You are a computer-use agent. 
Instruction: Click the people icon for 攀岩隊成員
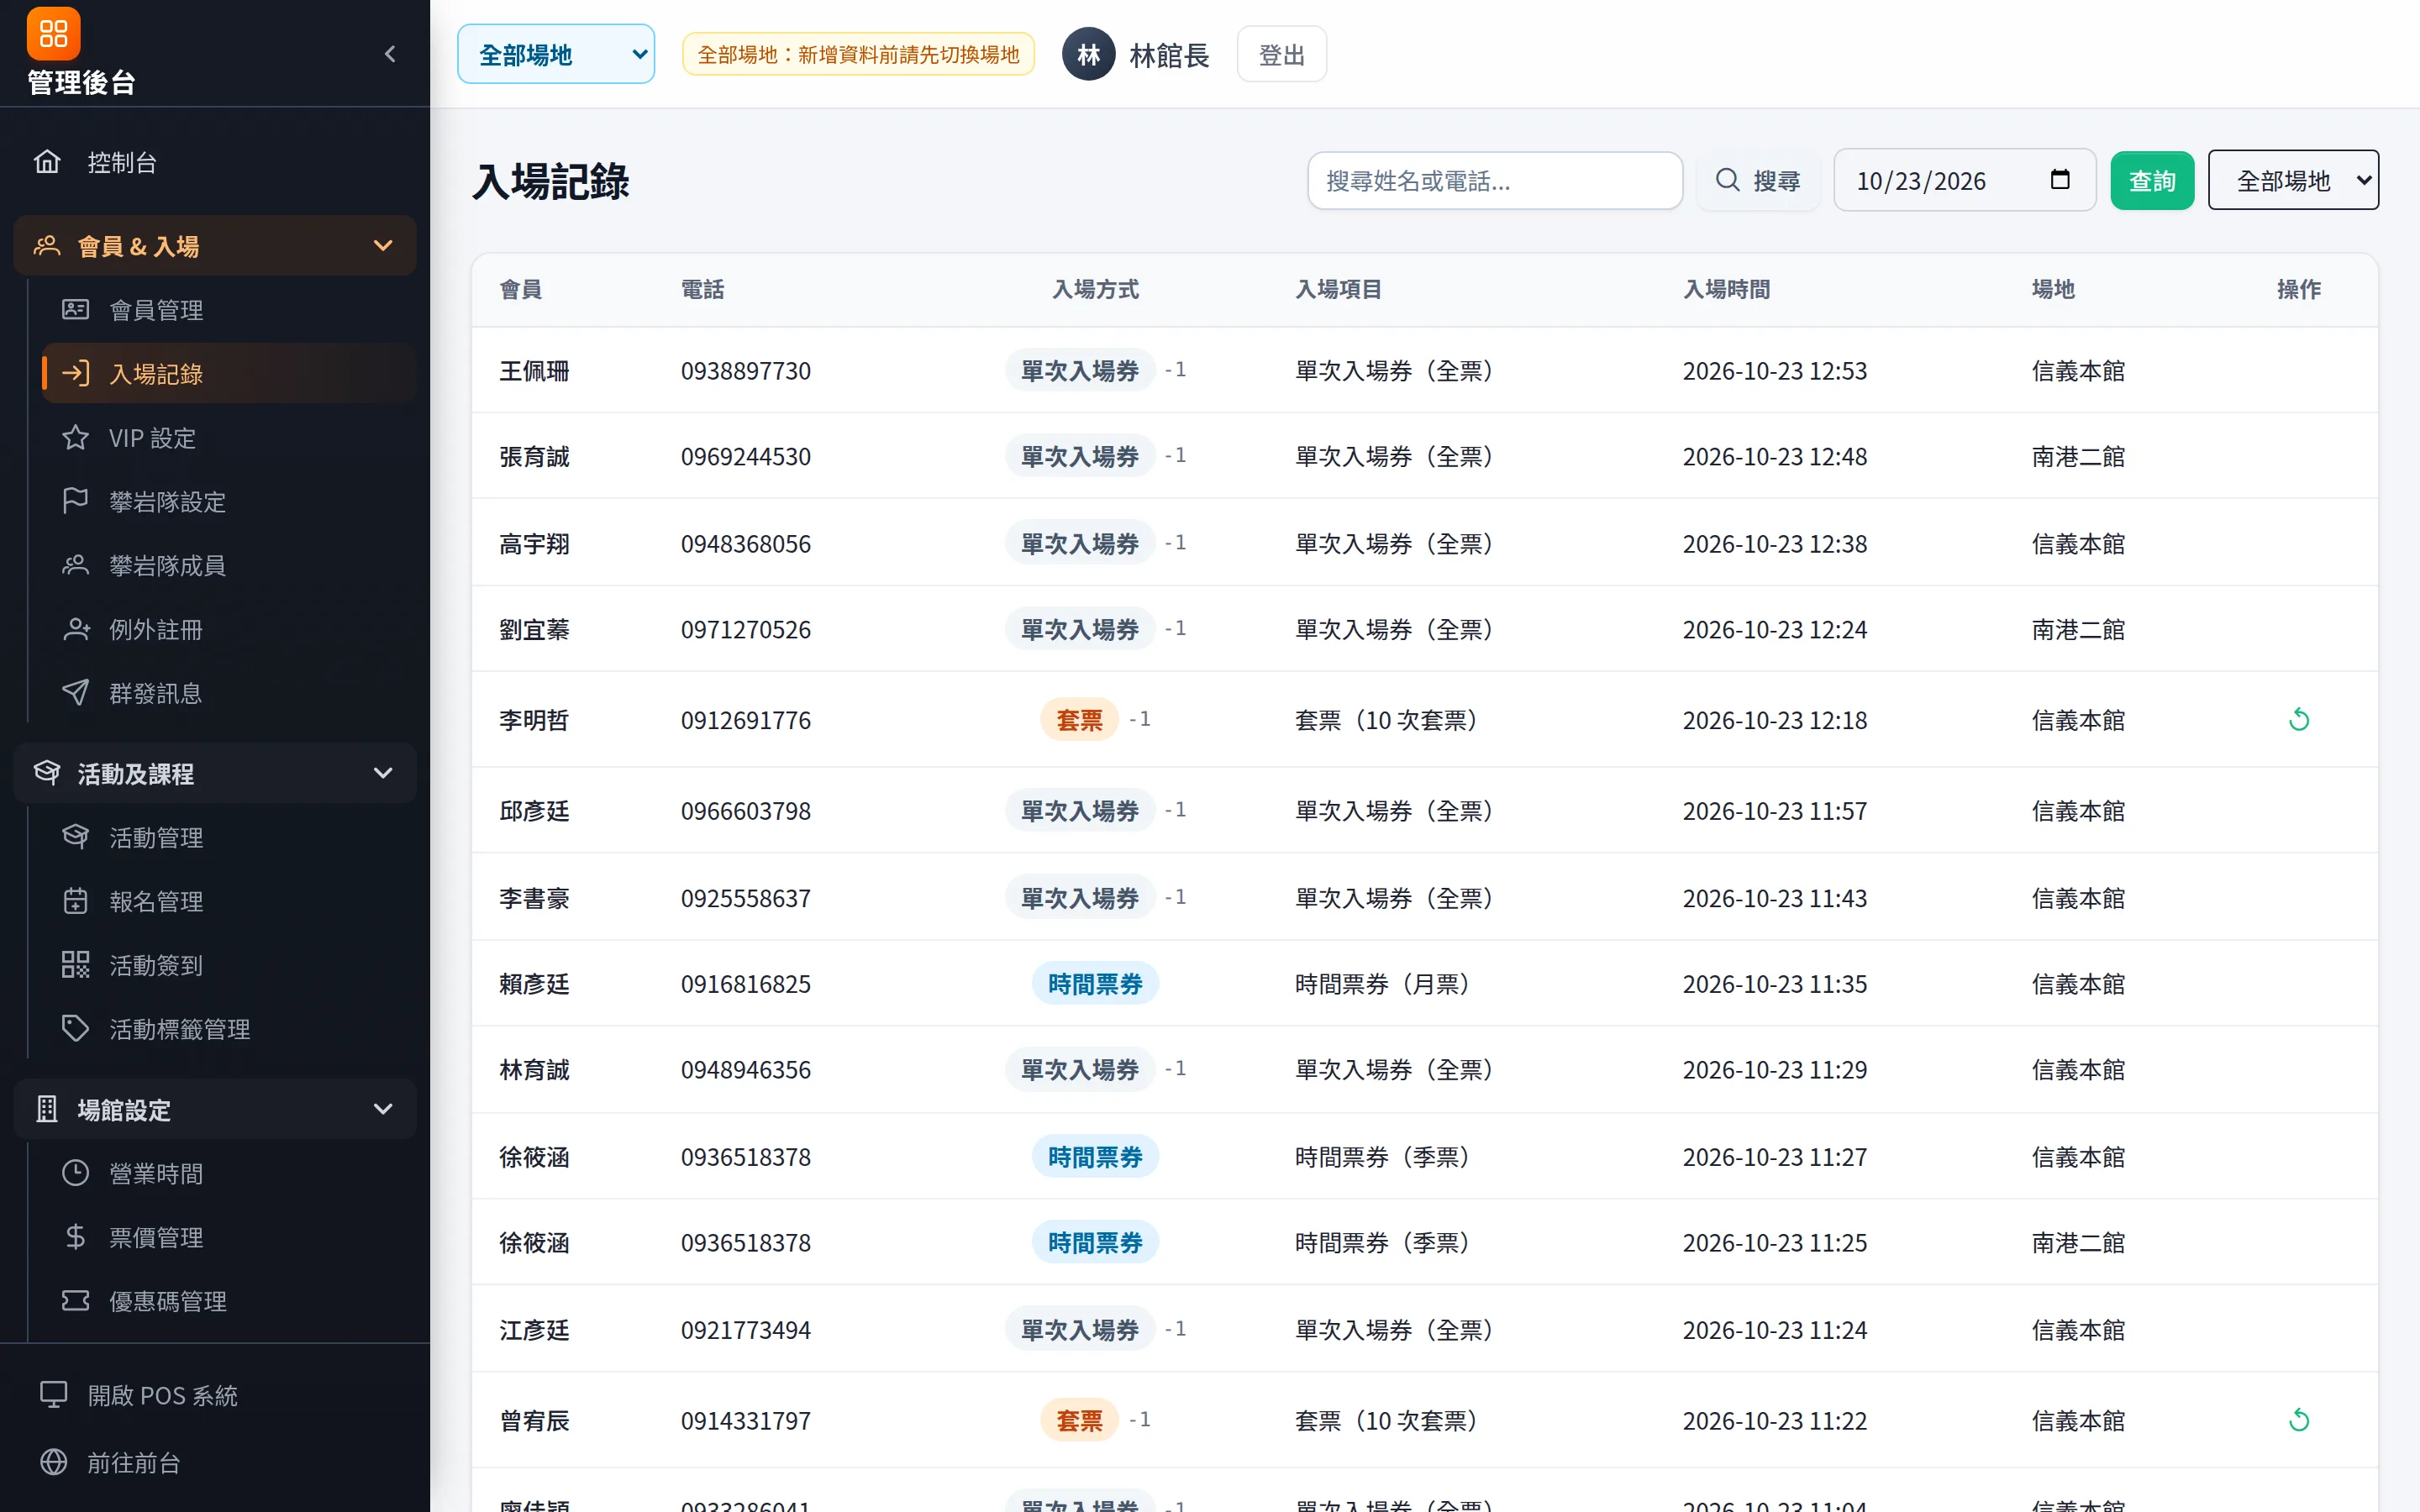75,565
